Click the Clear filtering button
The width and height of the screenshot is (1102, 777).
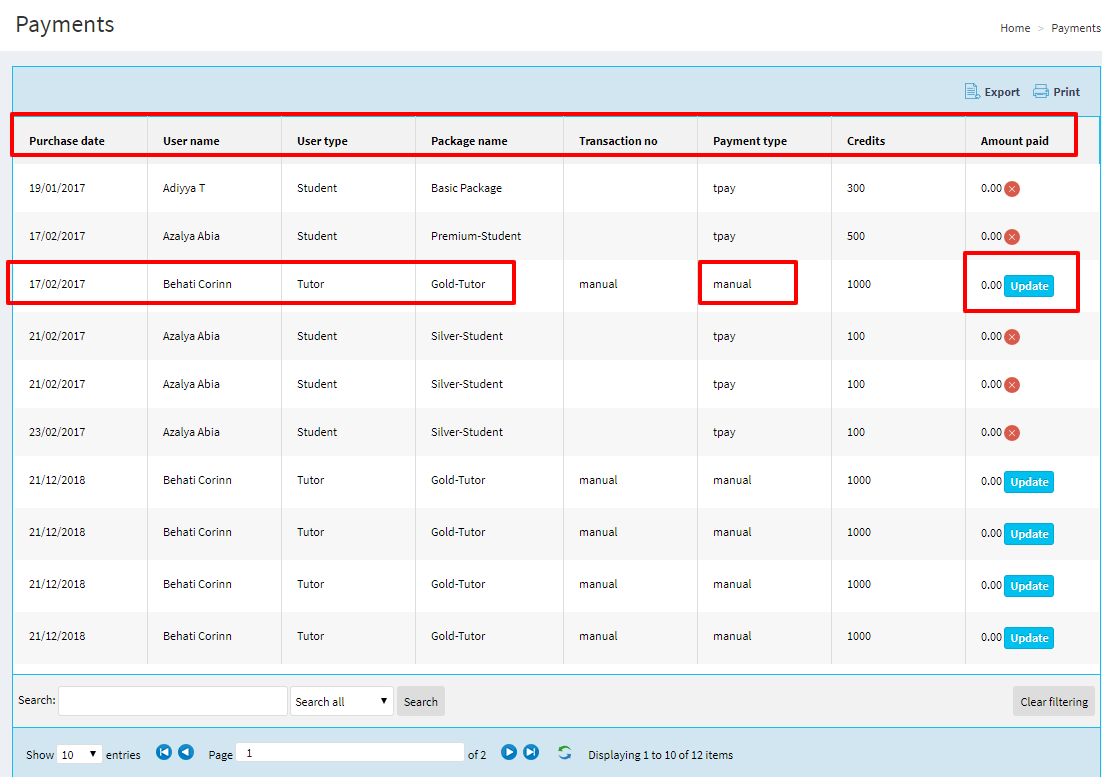(1053, 702)
